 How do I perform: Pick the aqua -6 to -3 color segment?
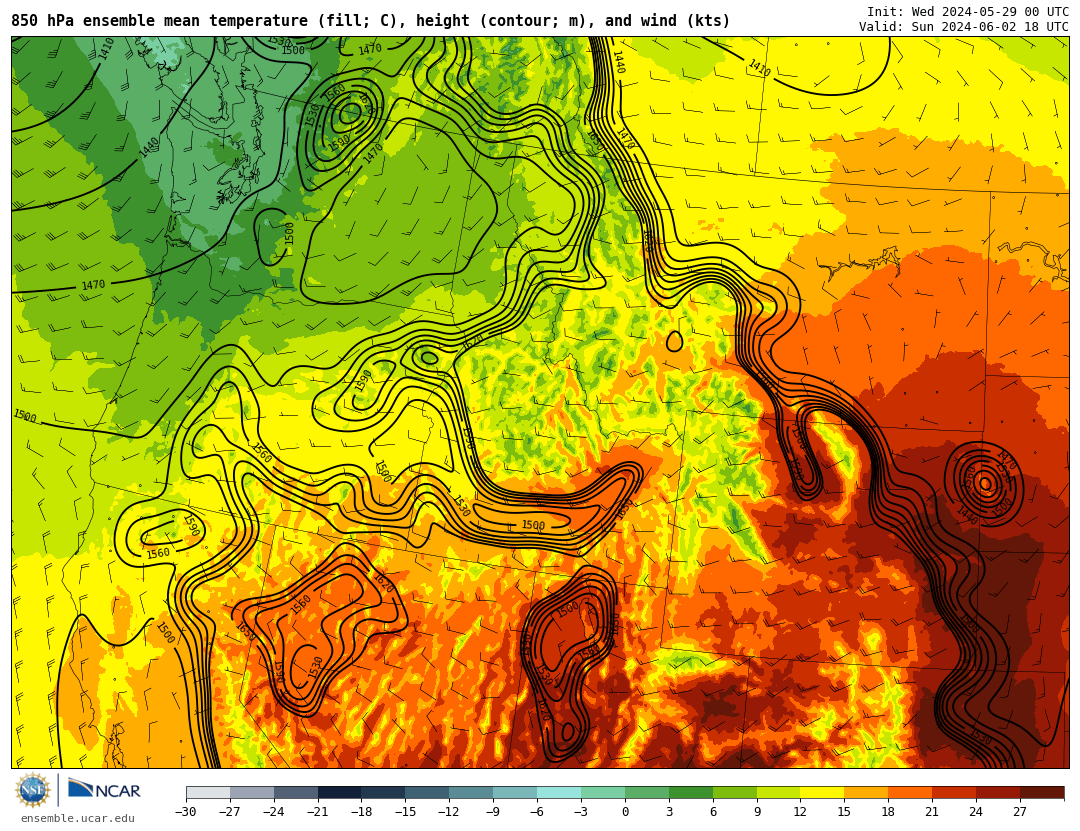559,792
